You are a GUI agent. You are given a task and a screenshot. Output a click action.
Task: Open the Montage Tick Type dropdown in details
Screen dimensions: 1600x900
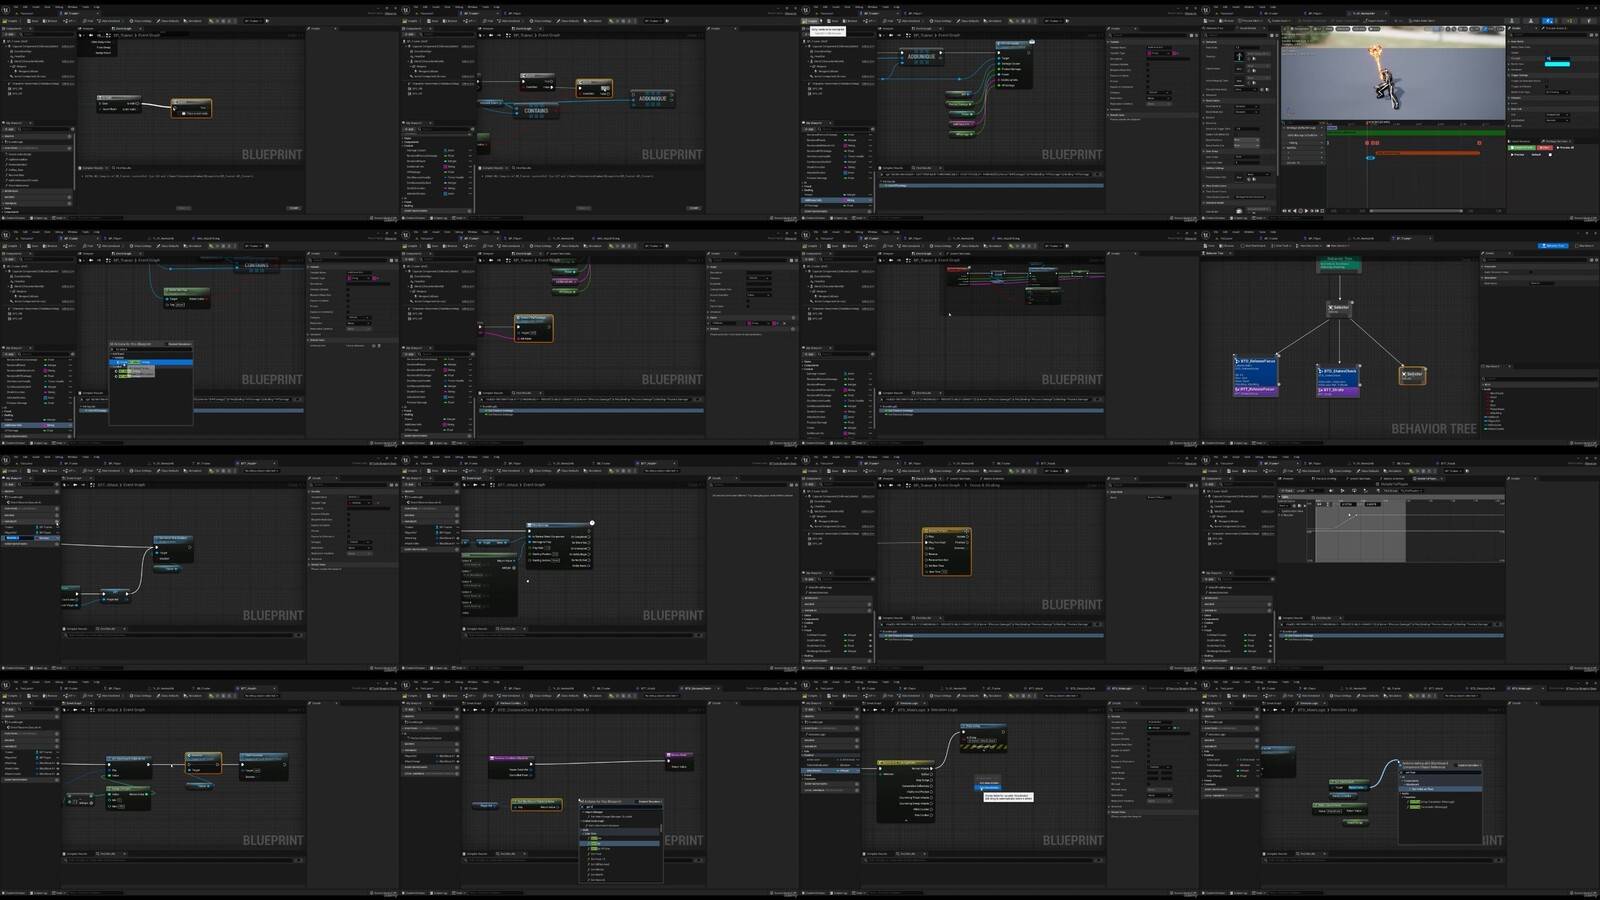pos(1557,92)
